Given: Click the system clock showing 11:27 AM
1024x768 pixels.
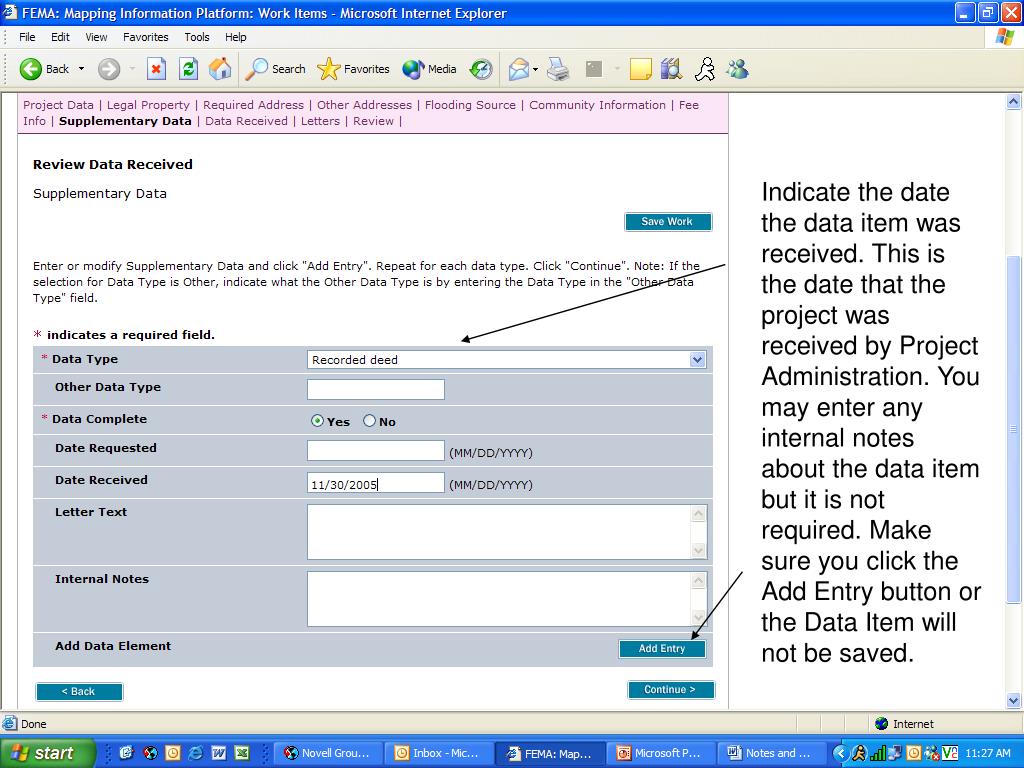Looking at the screenshot, I should coord(987,754).
